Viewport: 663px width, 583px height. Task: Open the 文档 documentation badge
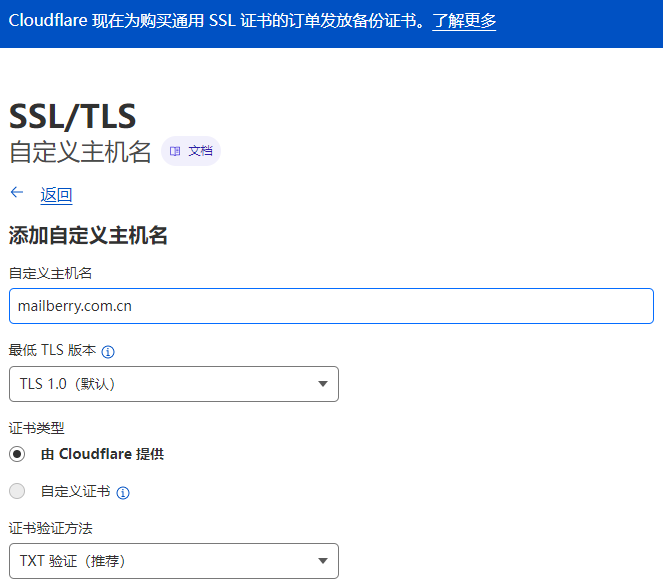[x=191, y=151]
